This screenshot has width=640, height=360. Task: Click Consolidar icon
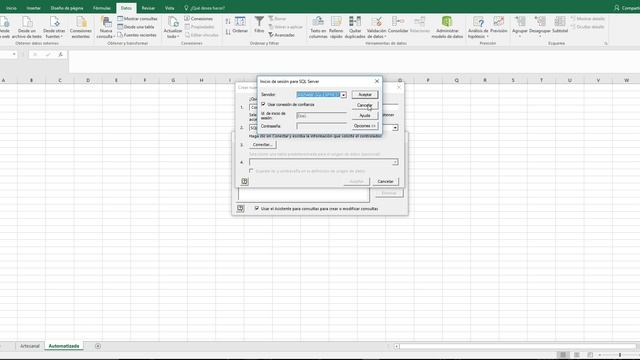[398, 25]
